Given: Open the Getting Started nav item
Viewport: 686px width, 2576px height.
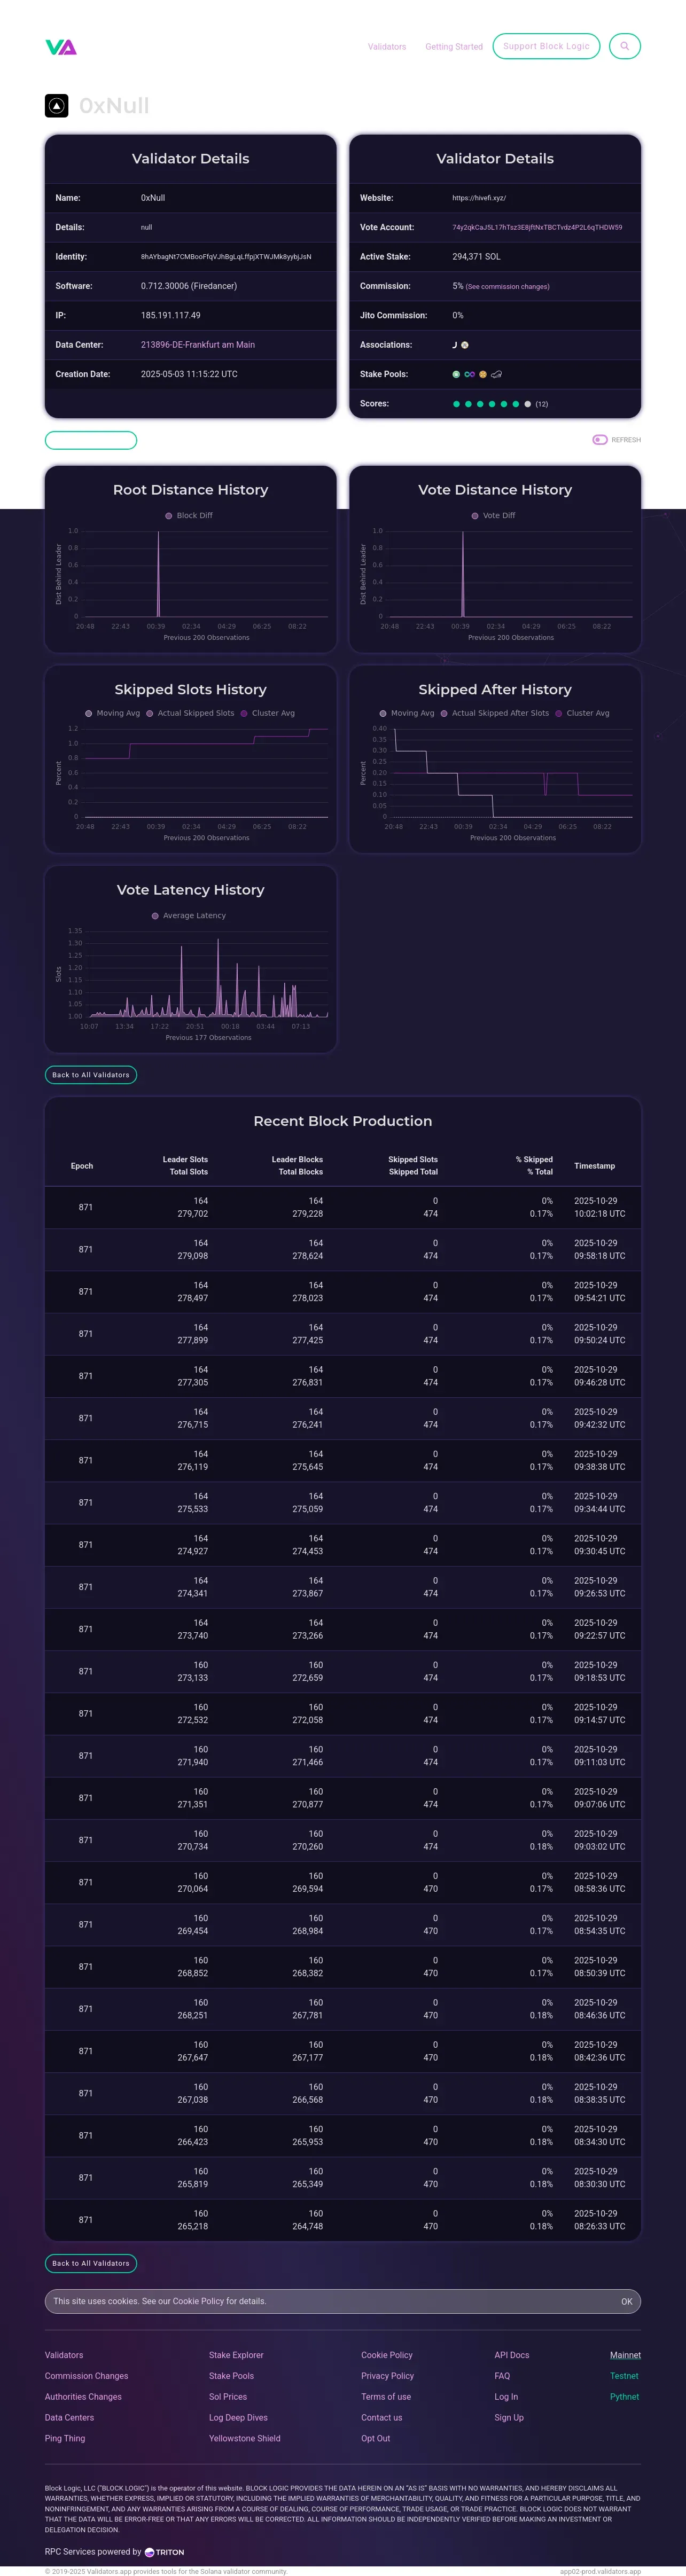Looking at the screenshot, I should click(x=454, y=47).
